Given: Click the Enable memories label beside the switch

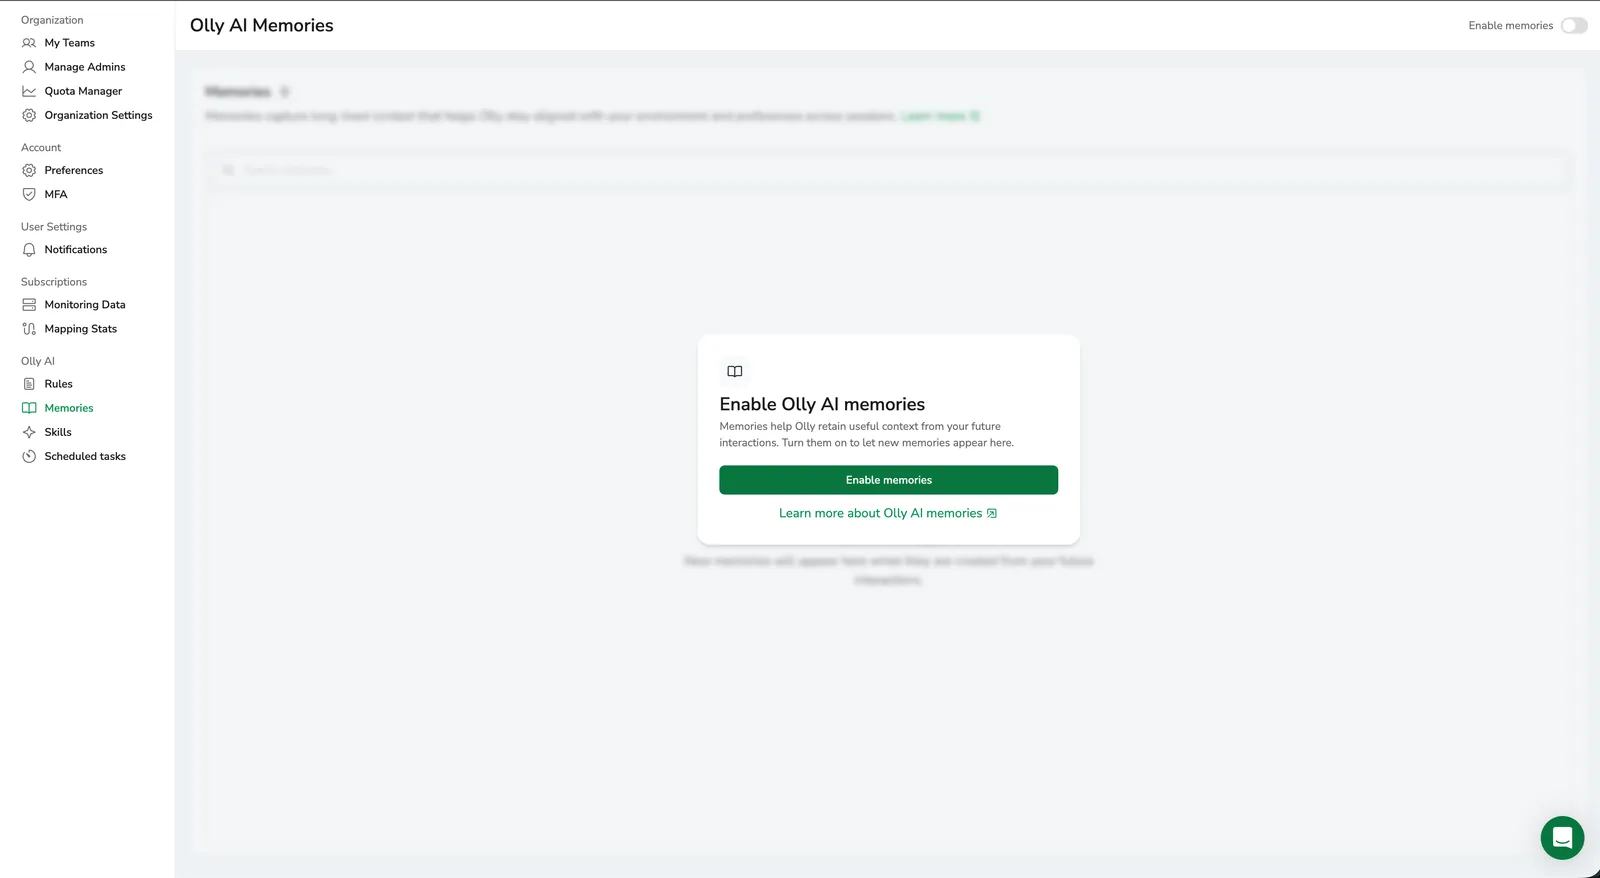Looking at the screenshot, I should (1510, 26).
